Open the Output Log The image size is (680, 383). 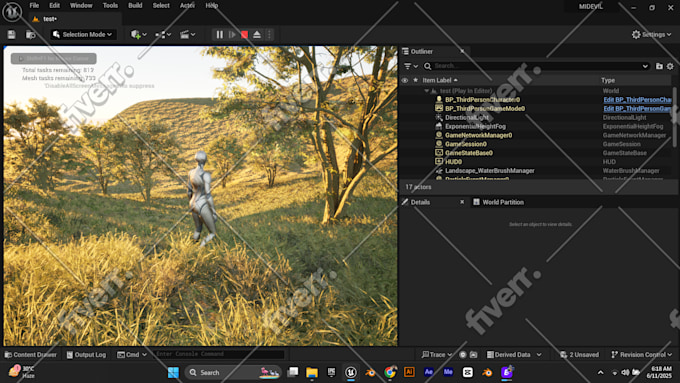86,355
